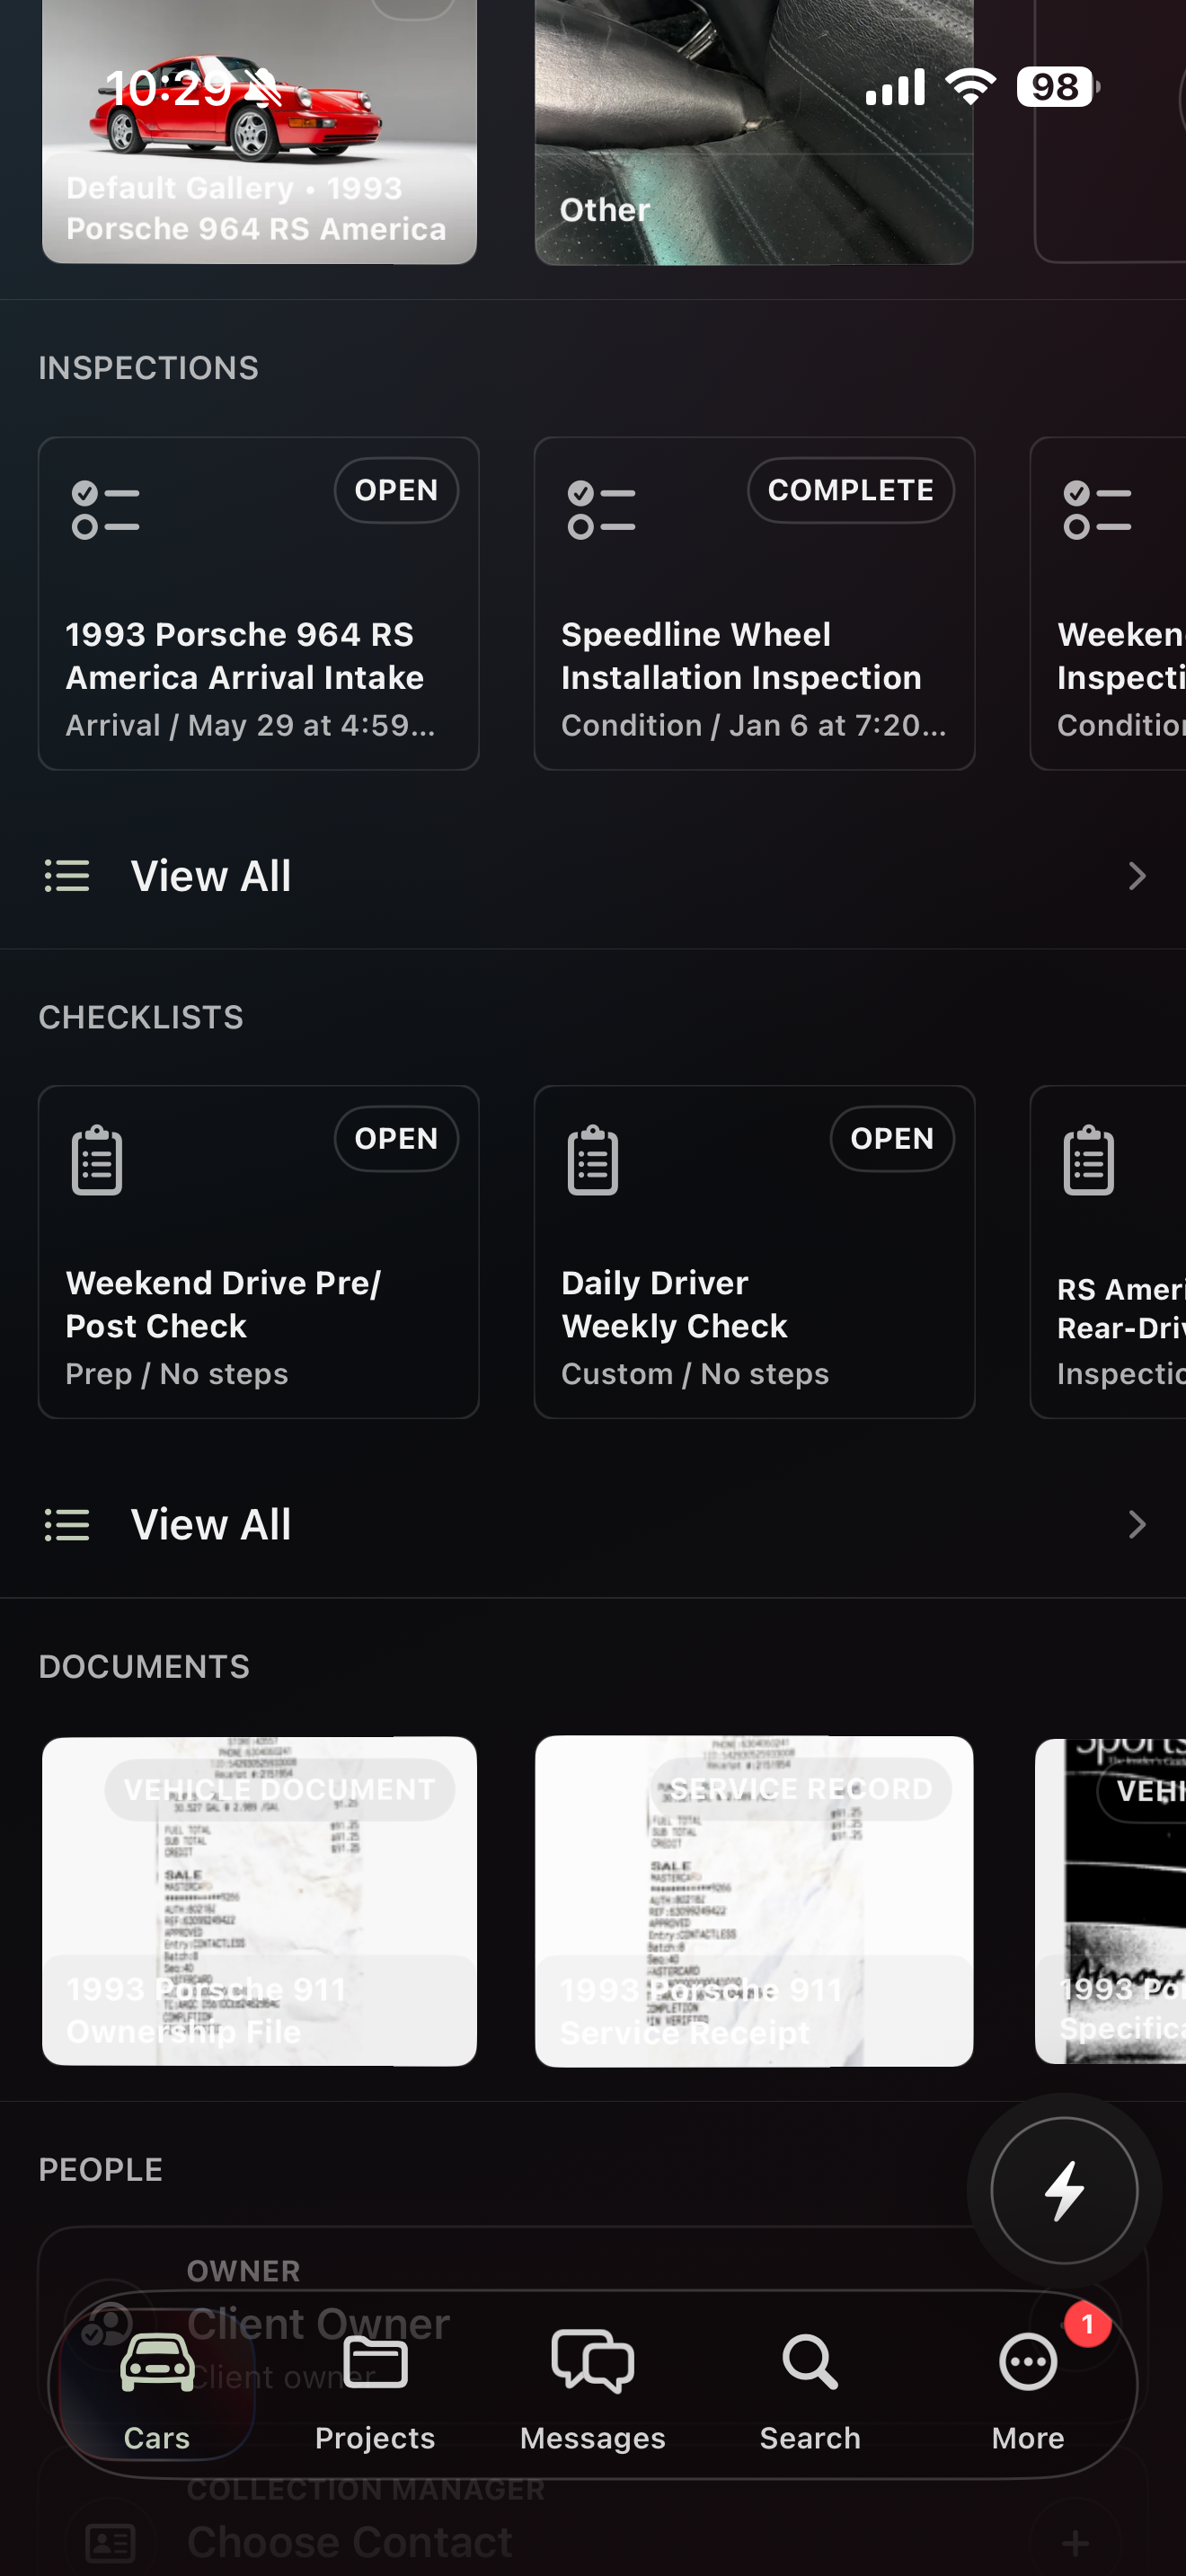The image size is (1186, 2576).
Task: Select the Client Owner person row
Action: tap(593, 2327)
